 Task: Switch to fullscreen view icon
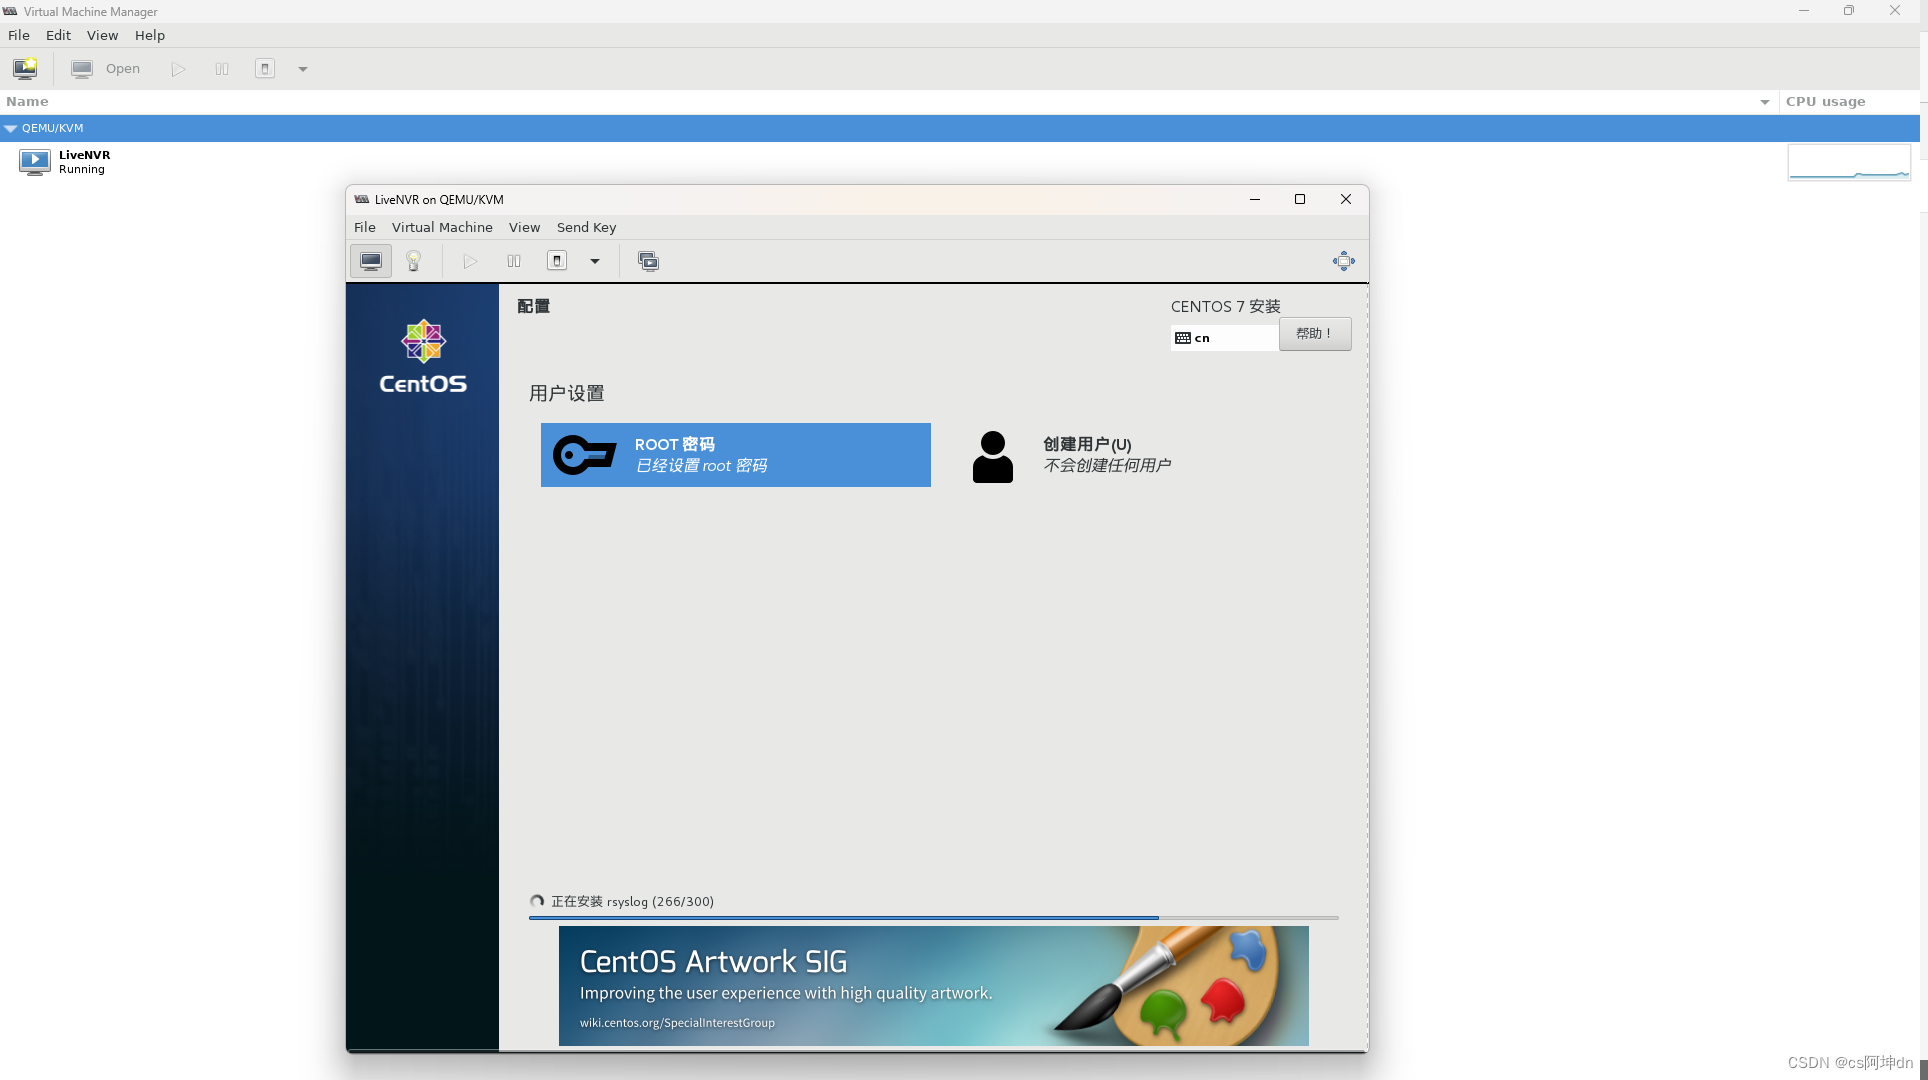[1344, 261]
